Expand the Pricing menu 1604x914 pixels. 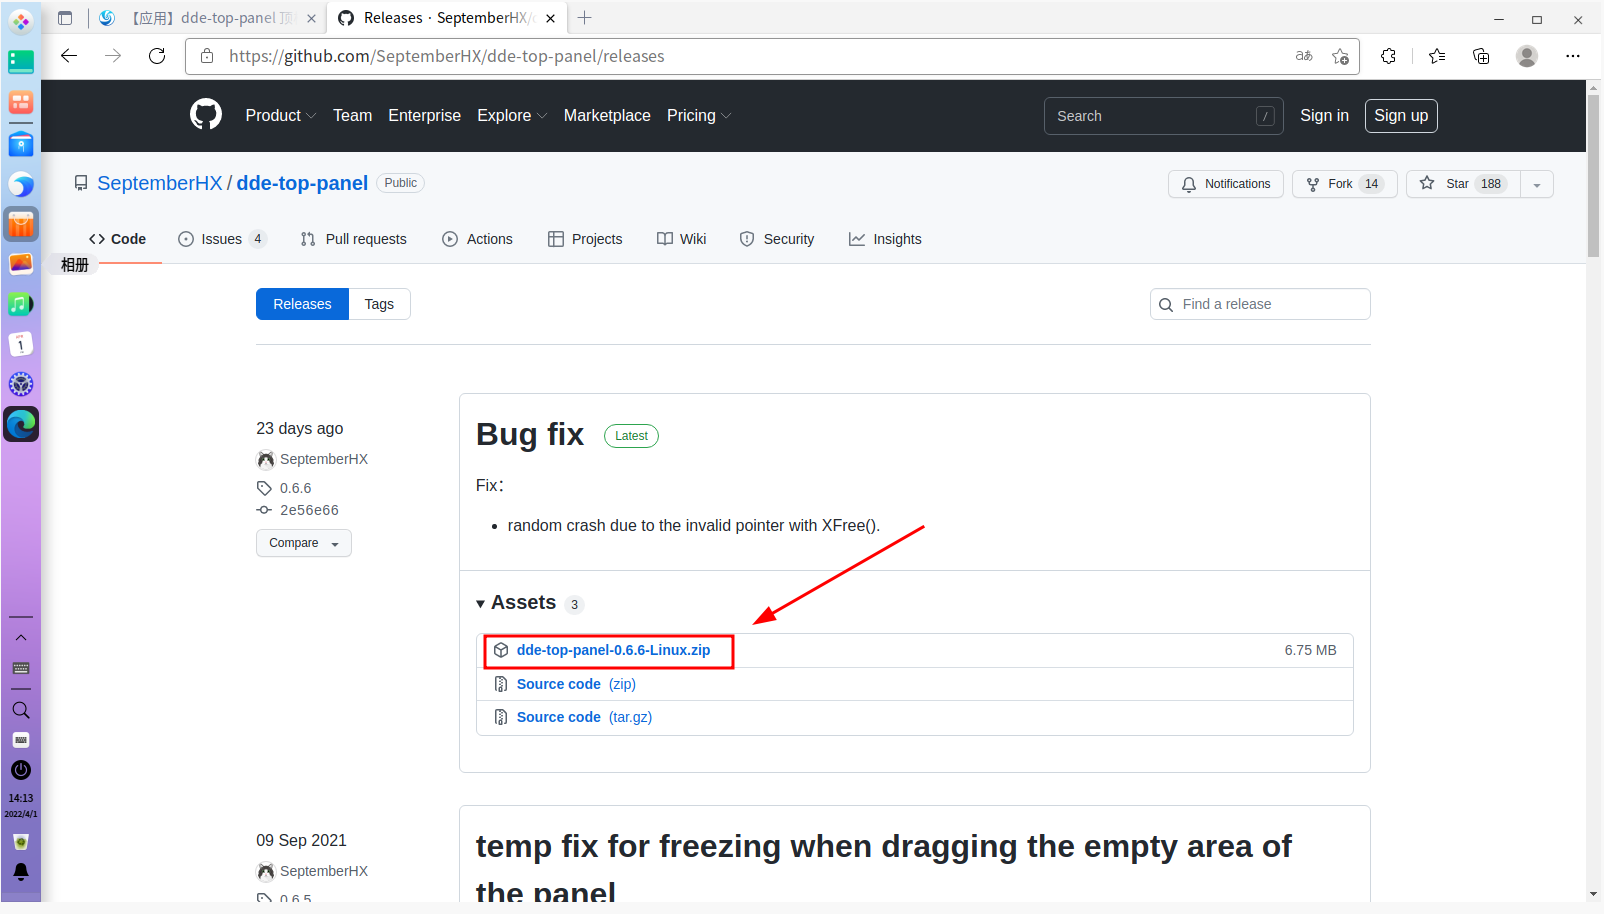pos(699,116)
